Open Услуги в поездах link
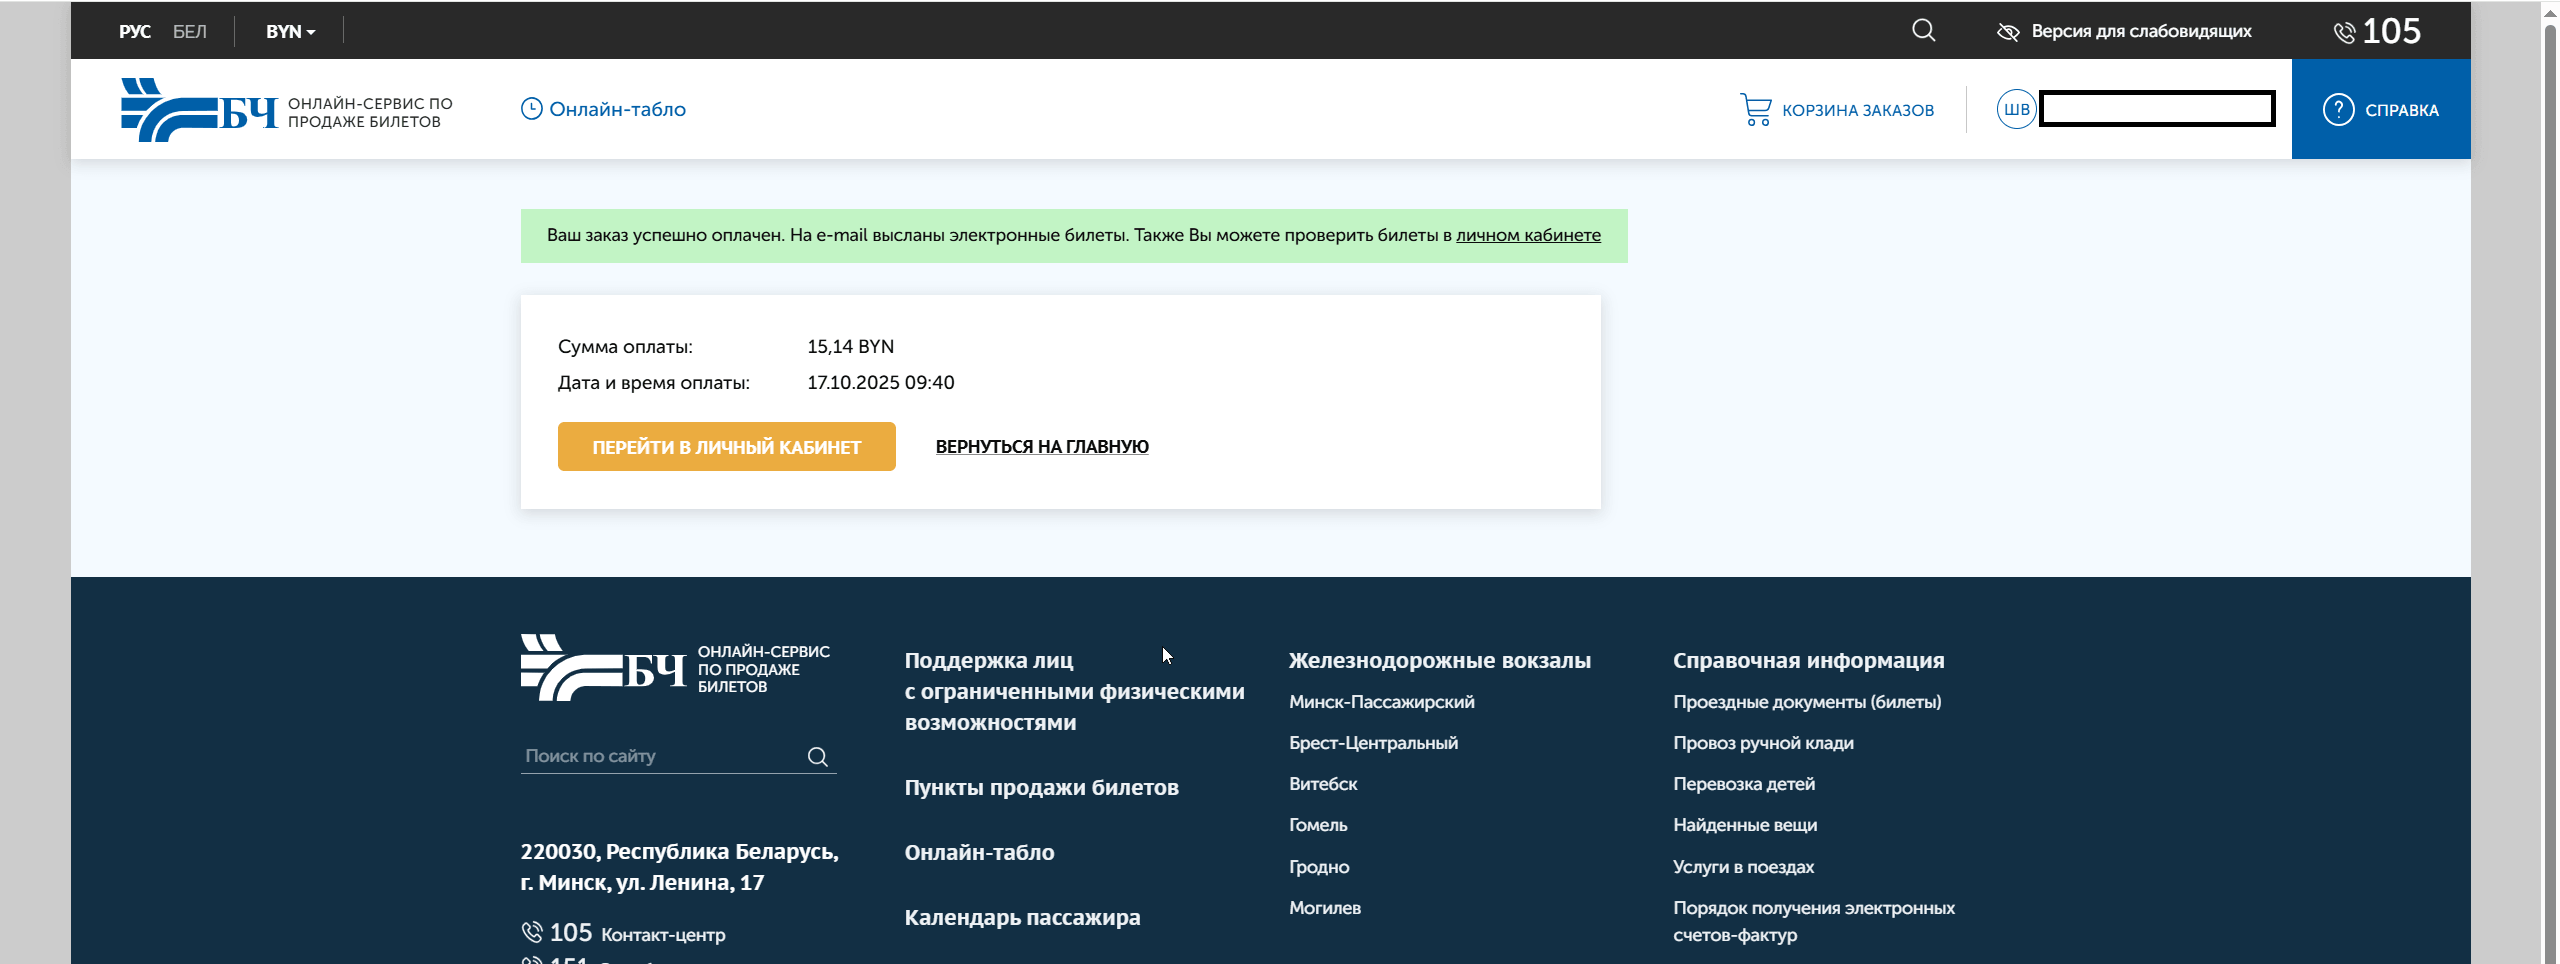The image size is (2560, 964). click(x=1743, y=867)
